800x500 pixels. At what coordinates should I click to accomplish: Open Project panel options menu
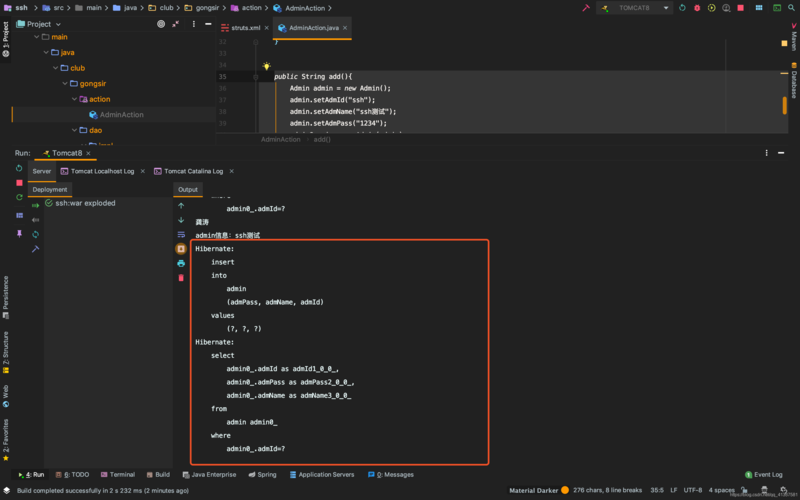point(194,24)
